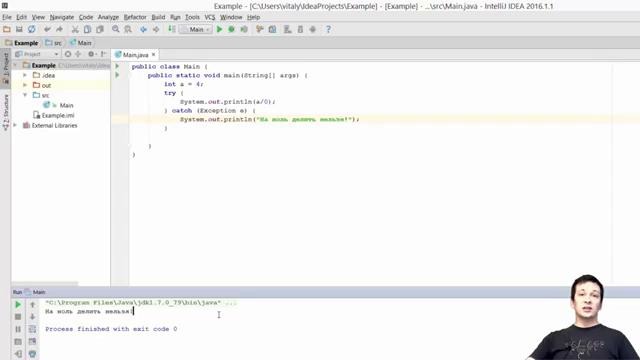640x360 pixels.
Task: Click the java path line in console
Action: click(x=141, y=303)
